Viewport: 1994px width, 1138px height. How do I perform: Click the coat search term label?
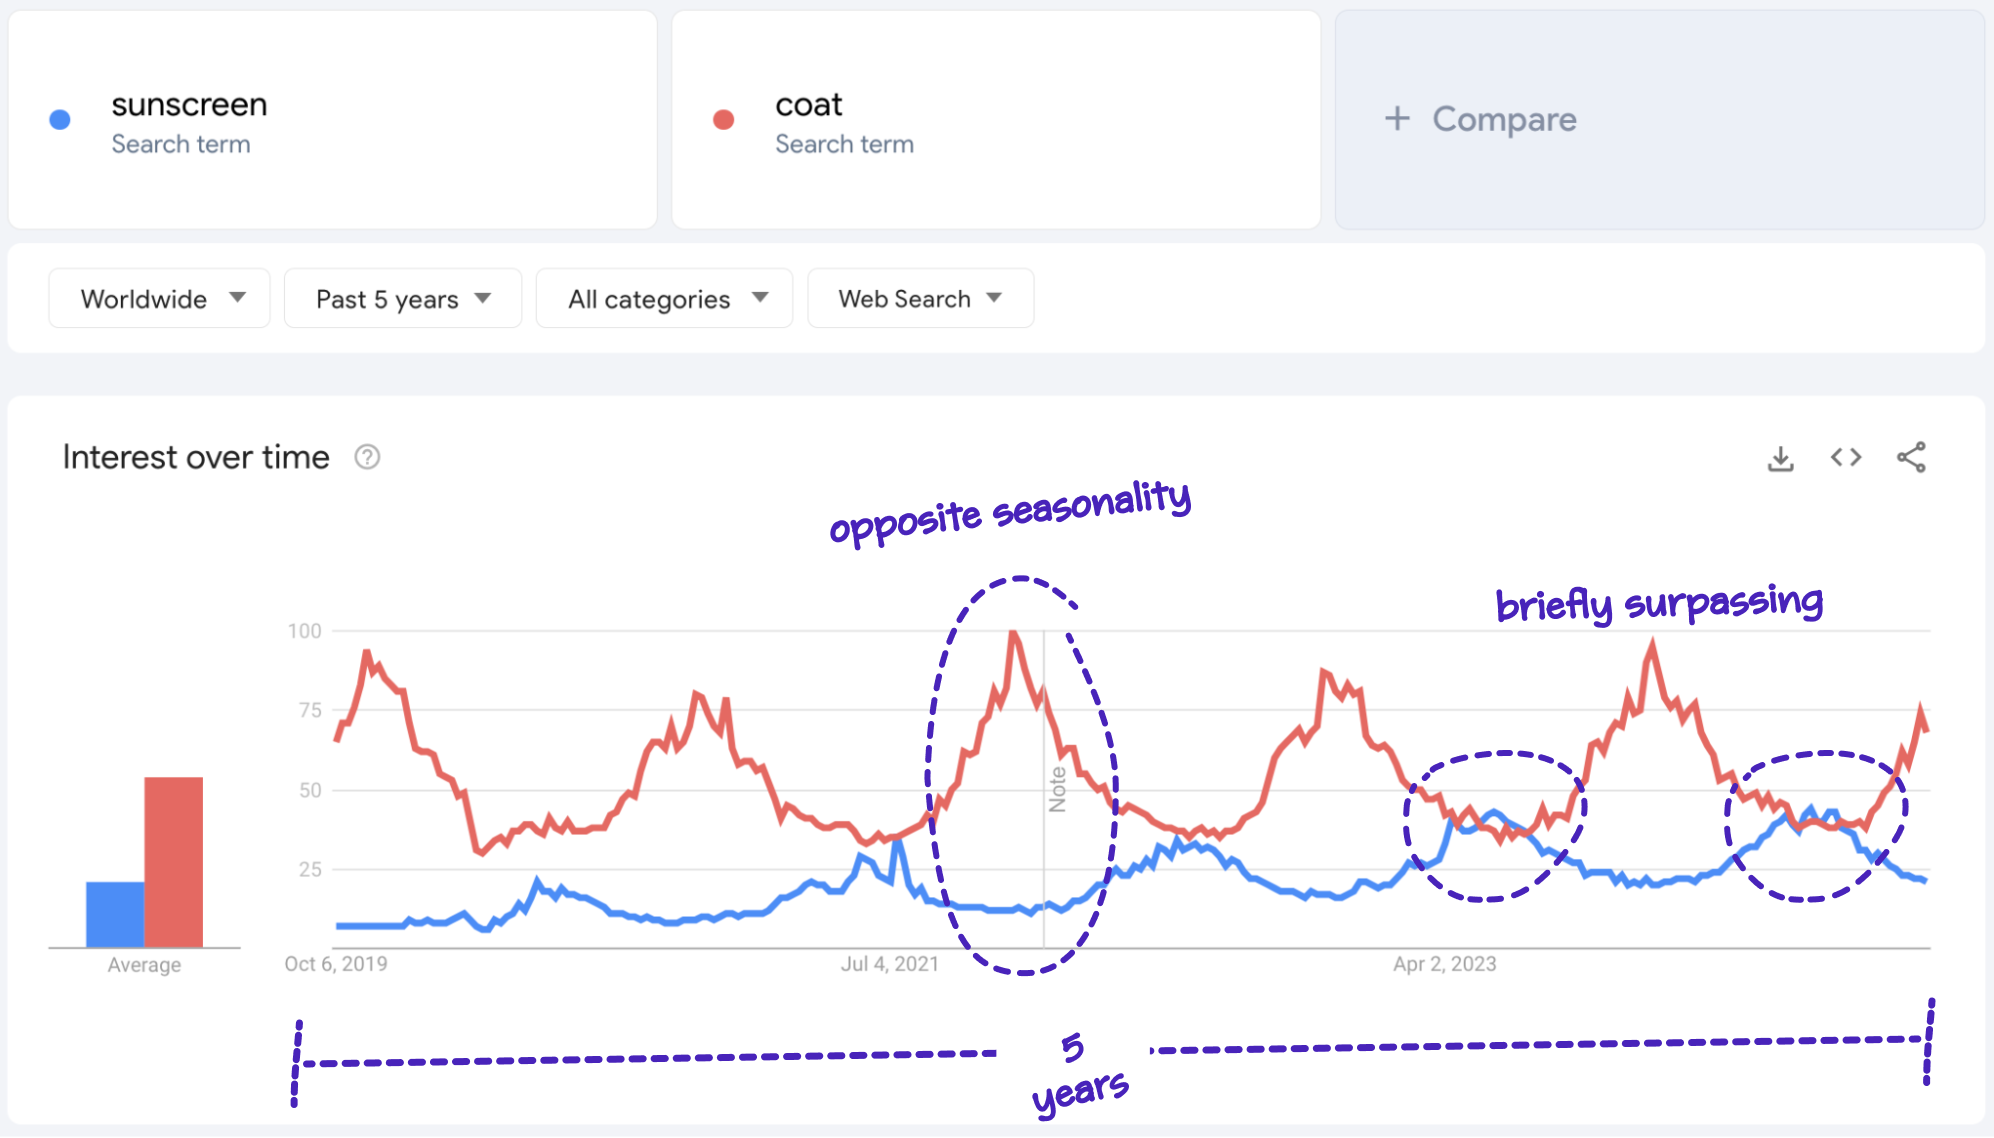point(811,103)
